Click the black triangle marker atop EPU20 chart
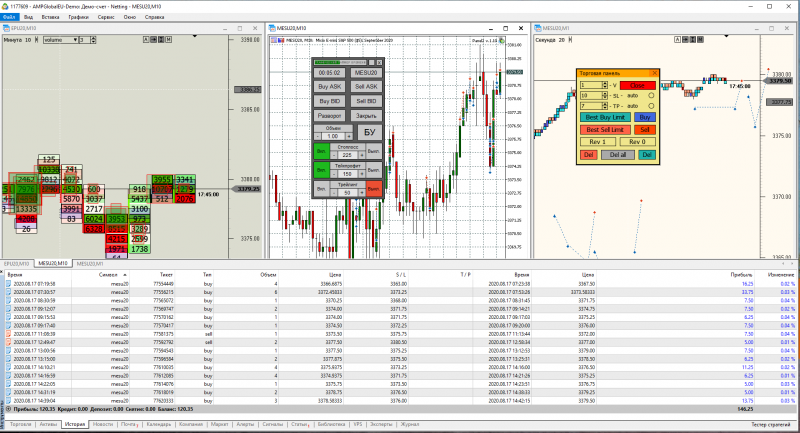Screen dimensions: 800x433 point(194,36)
